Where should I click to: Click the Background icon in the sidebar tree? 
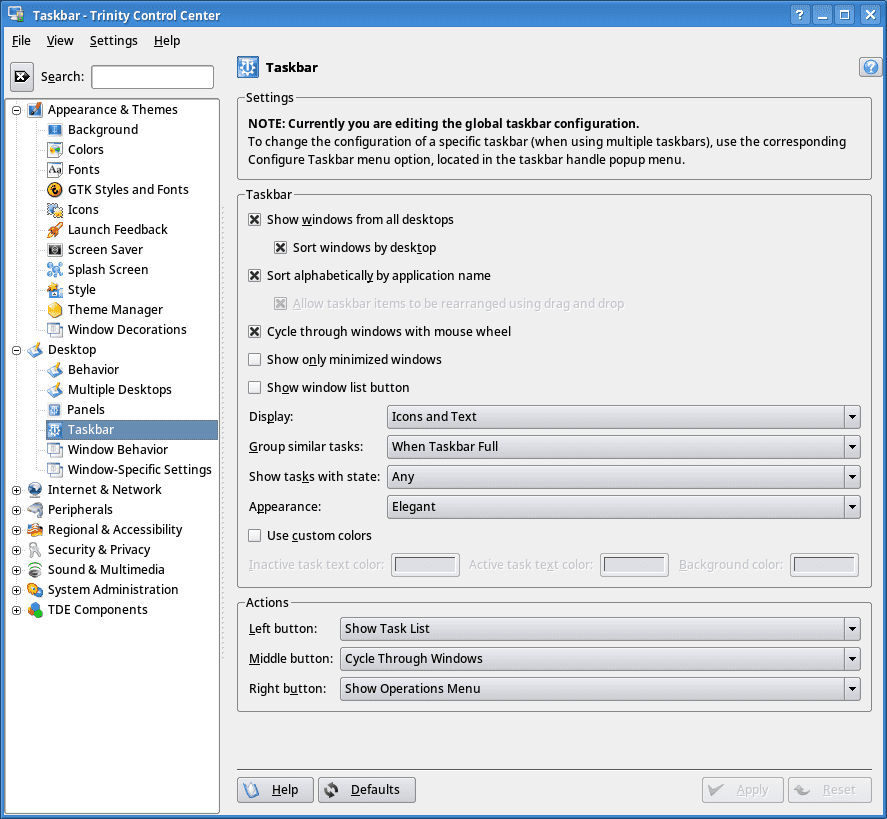[x=55, y=130]
